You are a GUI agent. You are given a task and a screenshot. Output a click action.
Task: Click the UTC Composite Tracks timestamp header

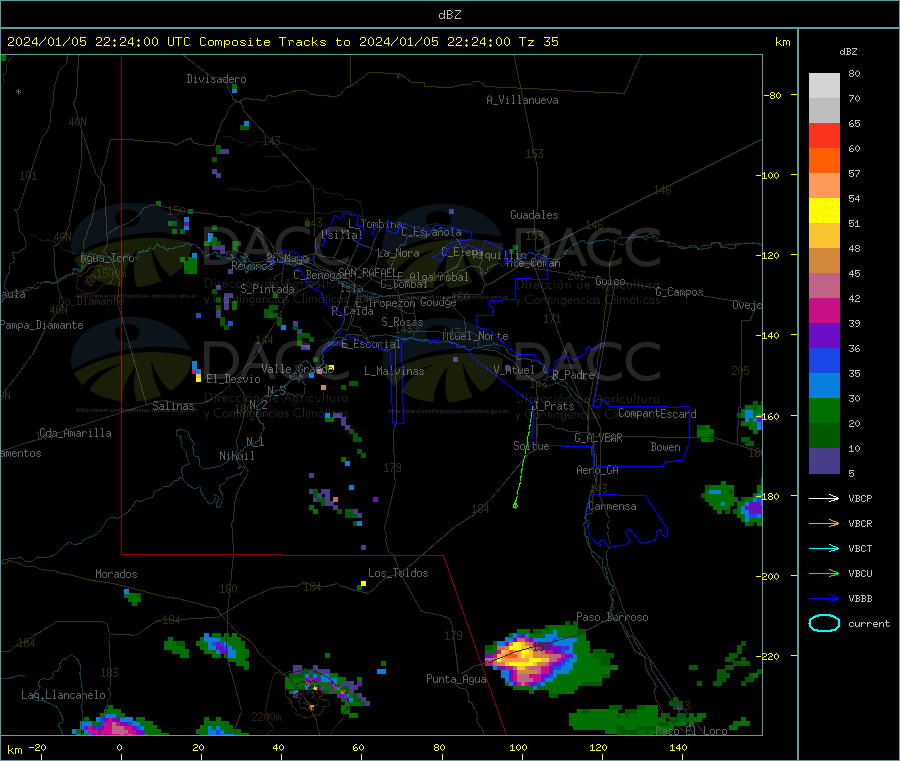282,42
